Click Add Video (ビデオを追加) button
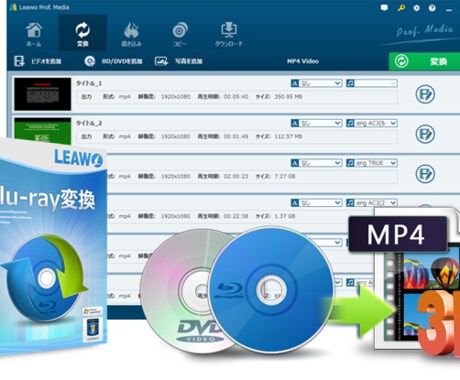This screenshot has height=380, width=460. 37,61
